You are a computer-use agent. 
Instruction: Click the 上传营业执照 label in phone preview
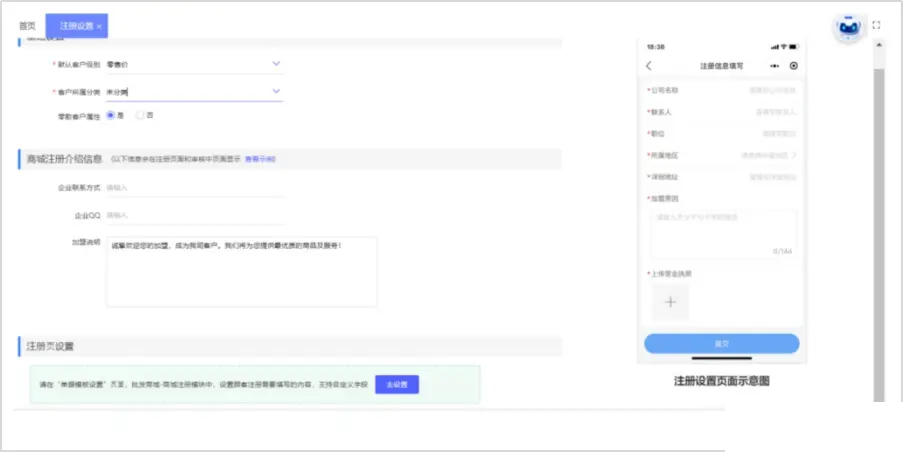pos(671,274)
